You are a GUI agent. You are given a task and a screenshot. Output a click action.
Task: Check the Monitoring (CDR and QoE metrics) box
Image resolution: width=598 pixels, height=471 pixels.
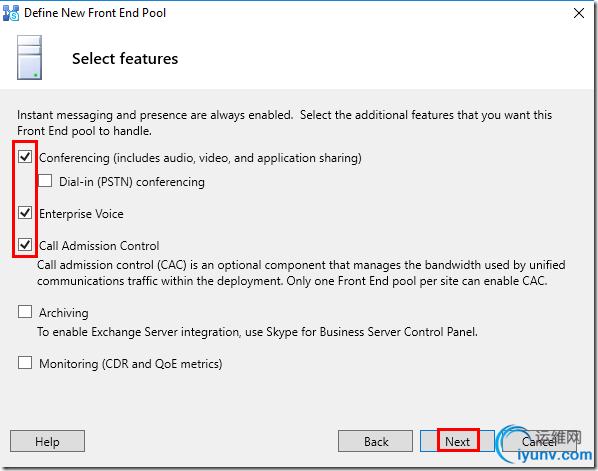click(25, 363)
